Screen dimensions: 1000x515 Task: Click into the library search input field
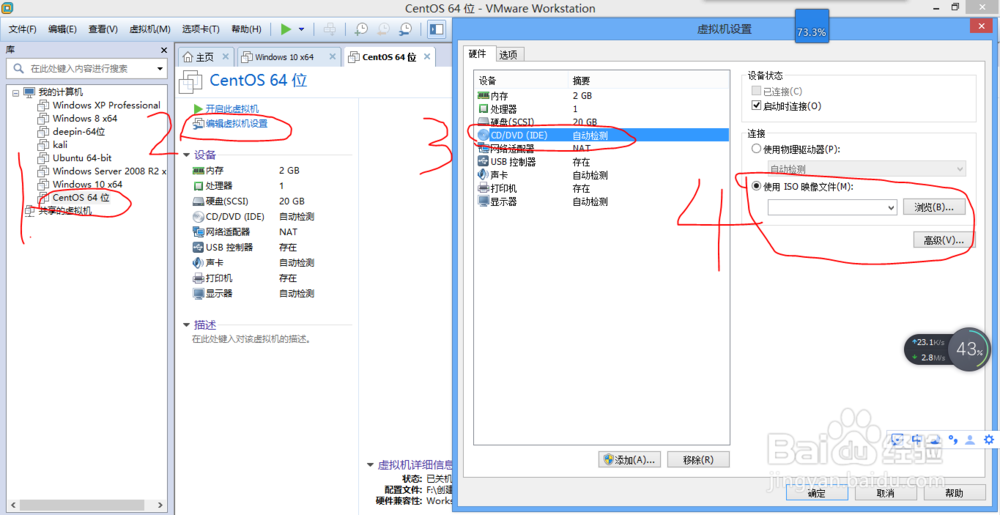pos(89,68)
